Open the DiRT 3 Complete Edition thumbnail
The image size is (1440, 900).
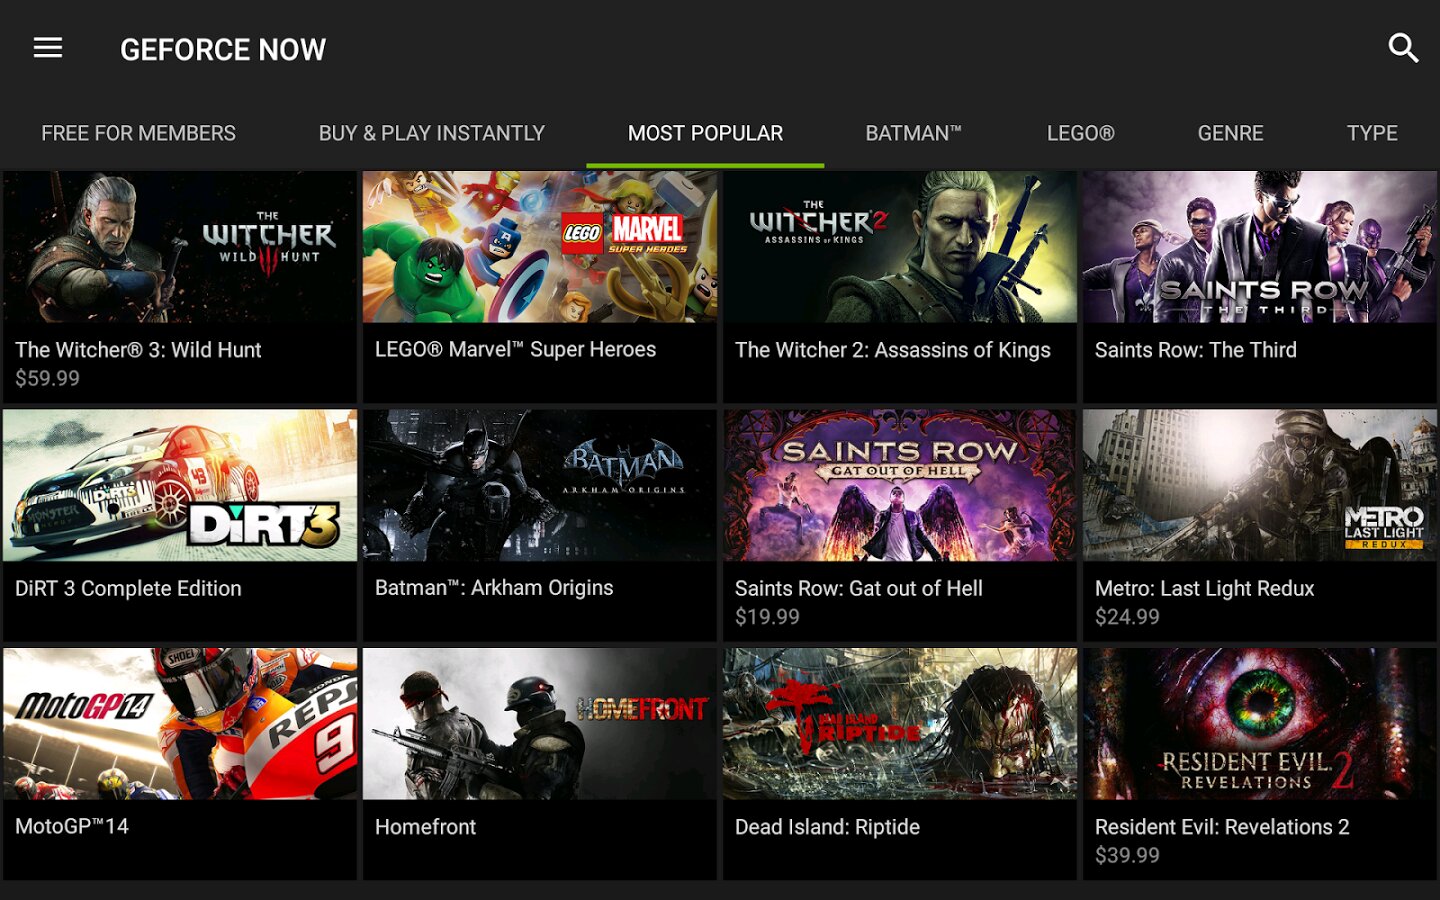(x=180, y=485)
